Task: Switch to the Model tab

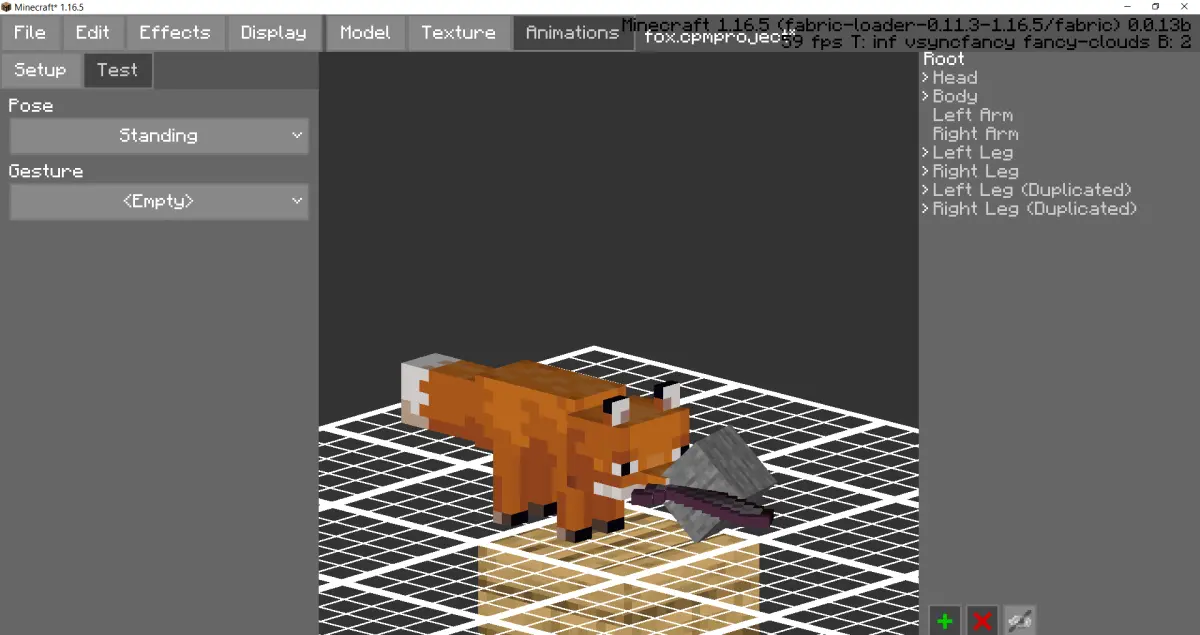Action: tap(365, 33)
